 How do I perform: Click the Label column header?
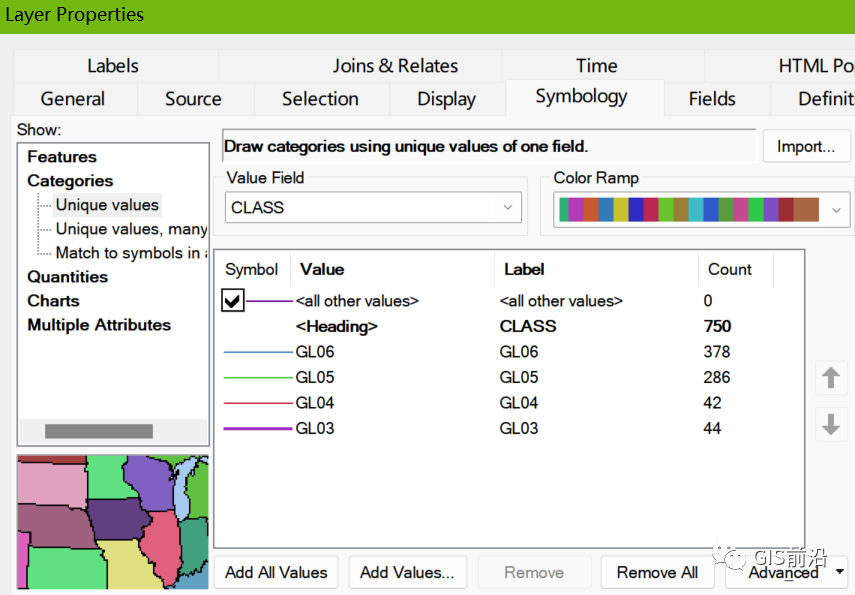click(524, 269)
